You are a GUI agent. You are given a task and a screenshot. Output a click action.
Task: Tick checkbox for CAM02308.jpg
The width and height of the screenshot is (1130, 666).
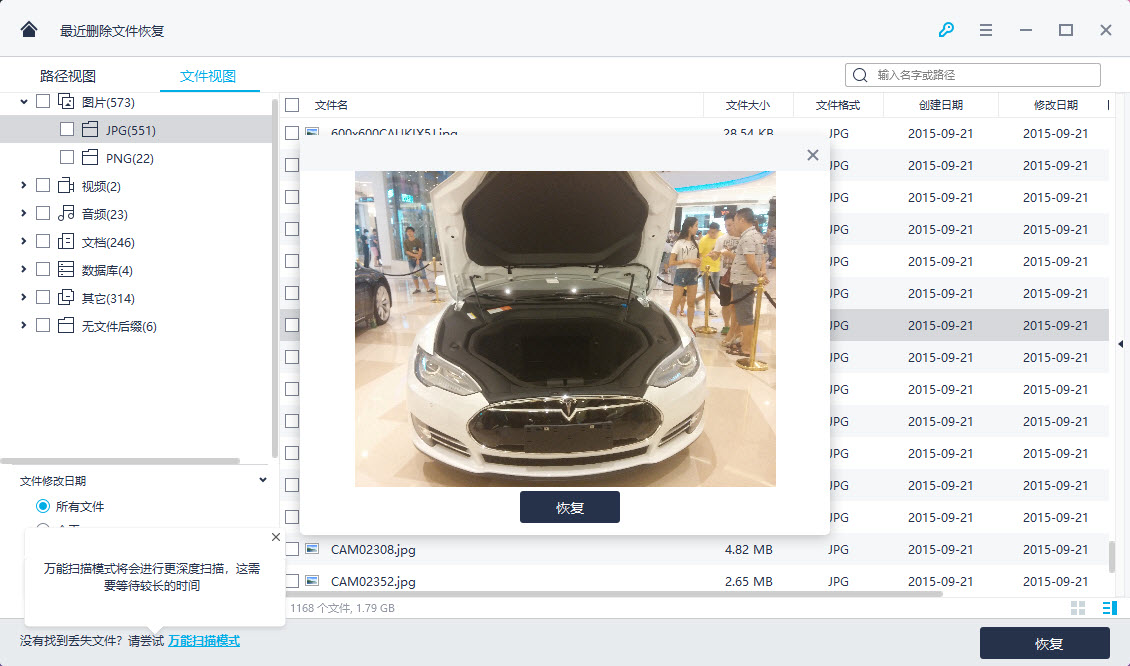[292, 549]
